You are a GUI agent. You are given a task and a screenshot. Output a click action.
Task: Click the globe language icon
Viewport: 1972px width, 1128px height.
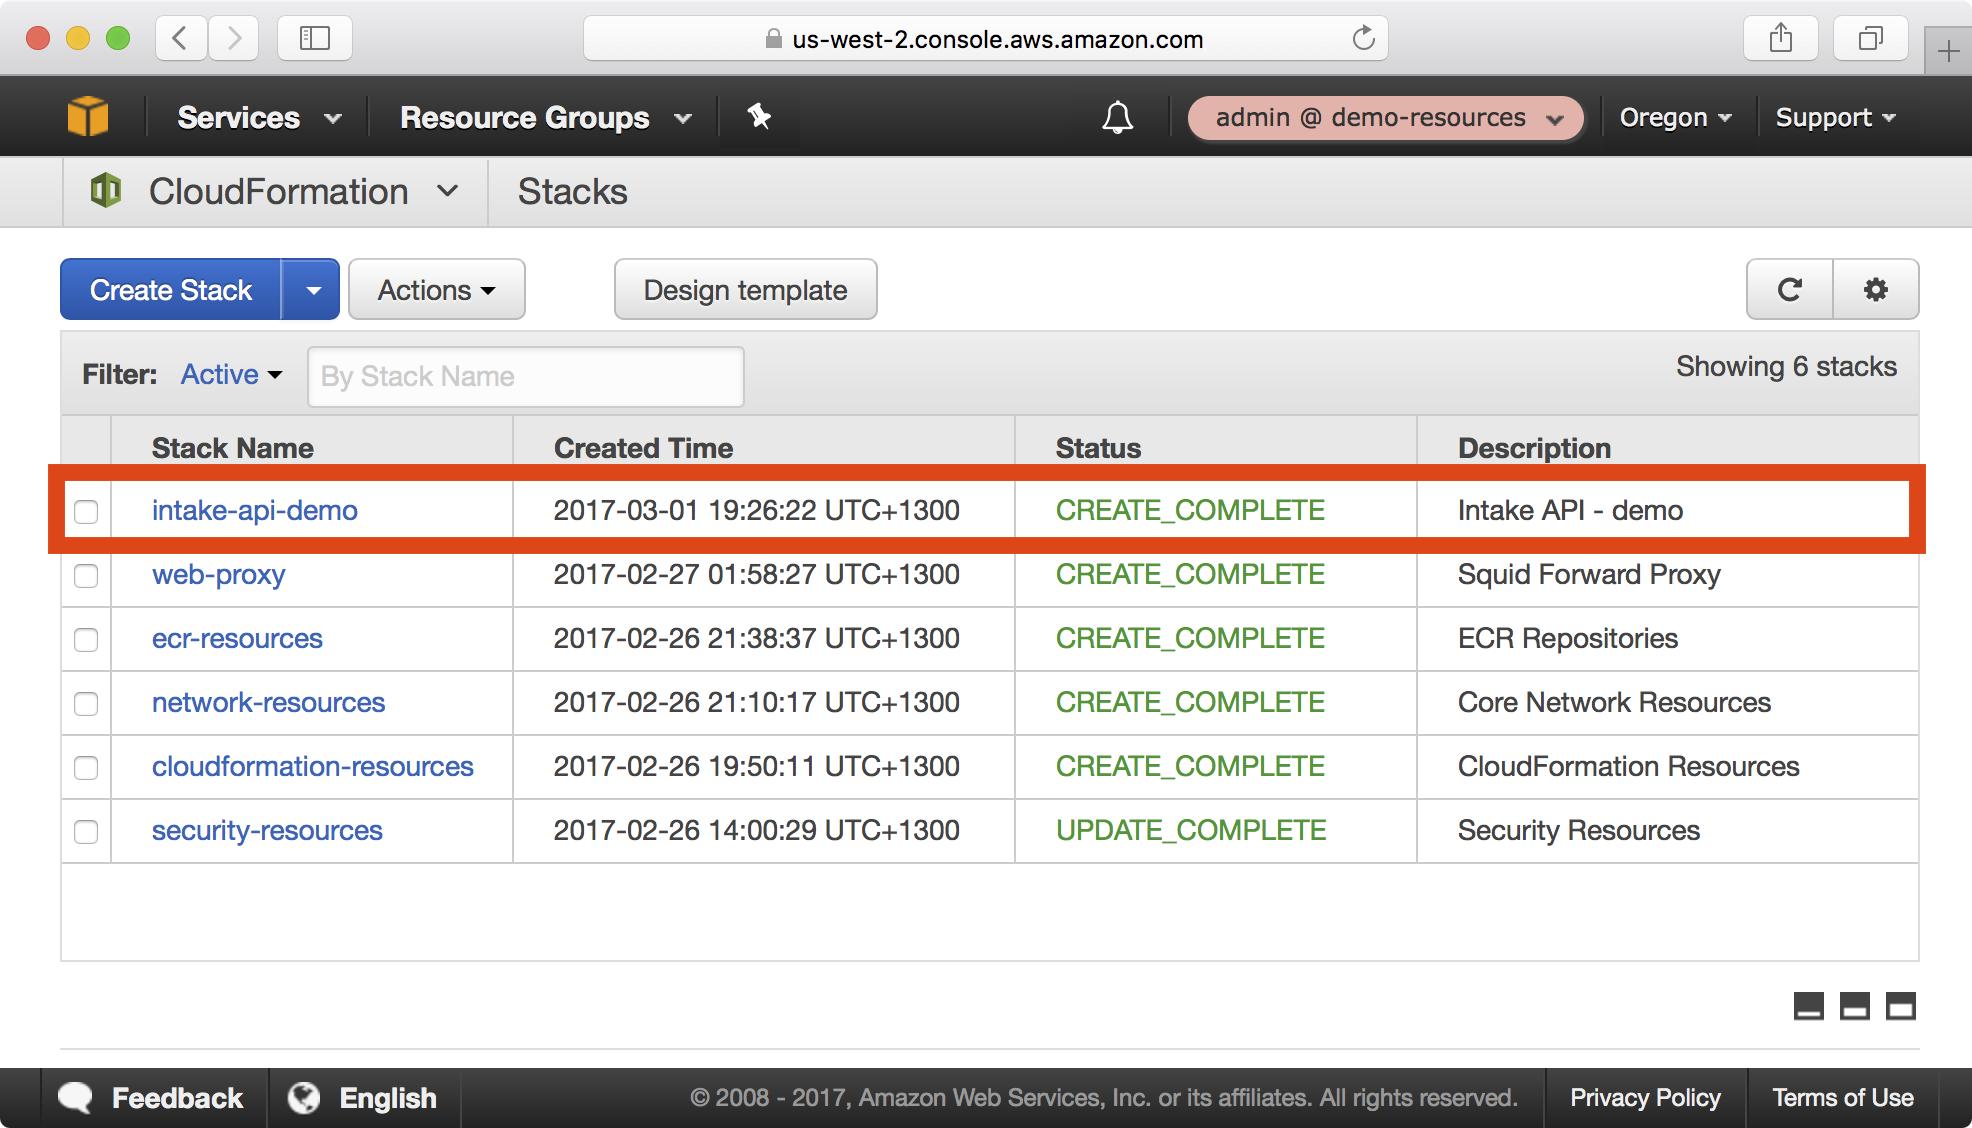point(304,1098)
